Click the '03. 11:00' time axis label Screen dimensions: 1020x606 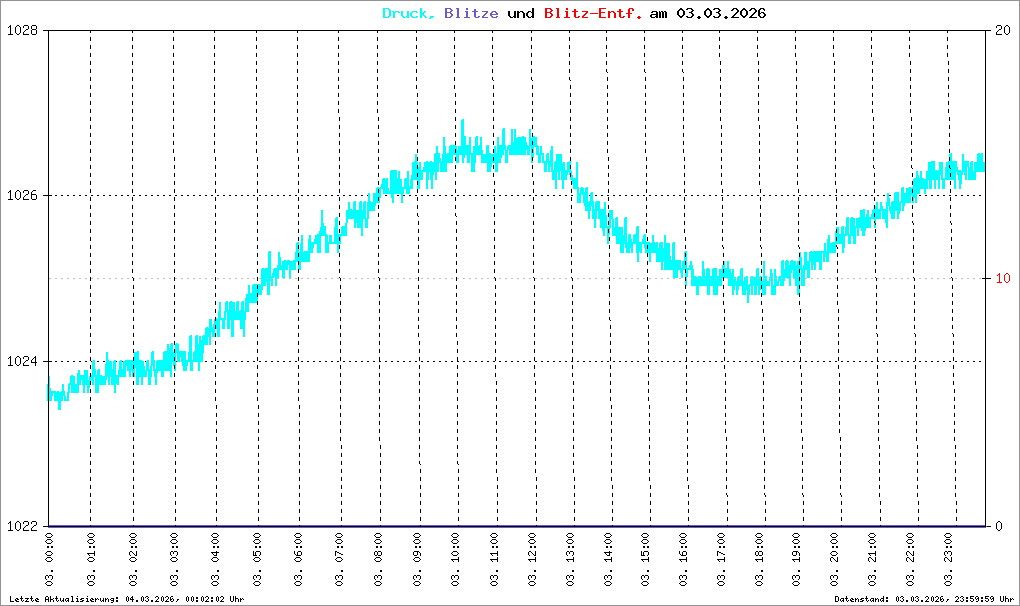pyautogui.click(x=494, y=560)
